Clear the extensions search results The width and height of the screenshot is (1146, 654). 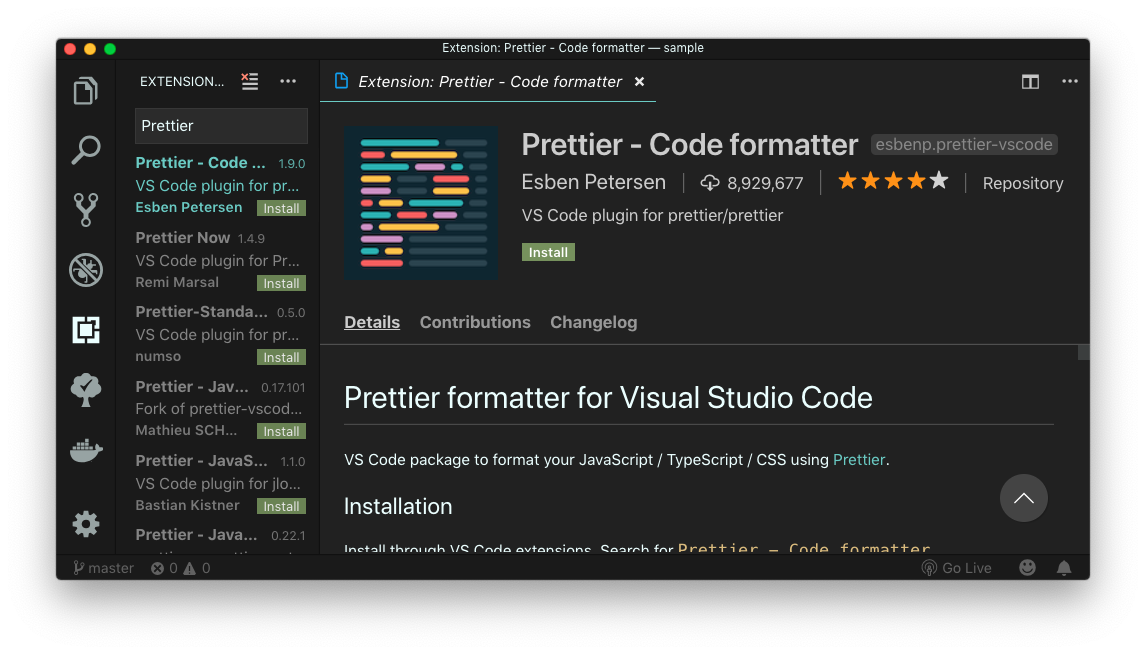point(250,81)
